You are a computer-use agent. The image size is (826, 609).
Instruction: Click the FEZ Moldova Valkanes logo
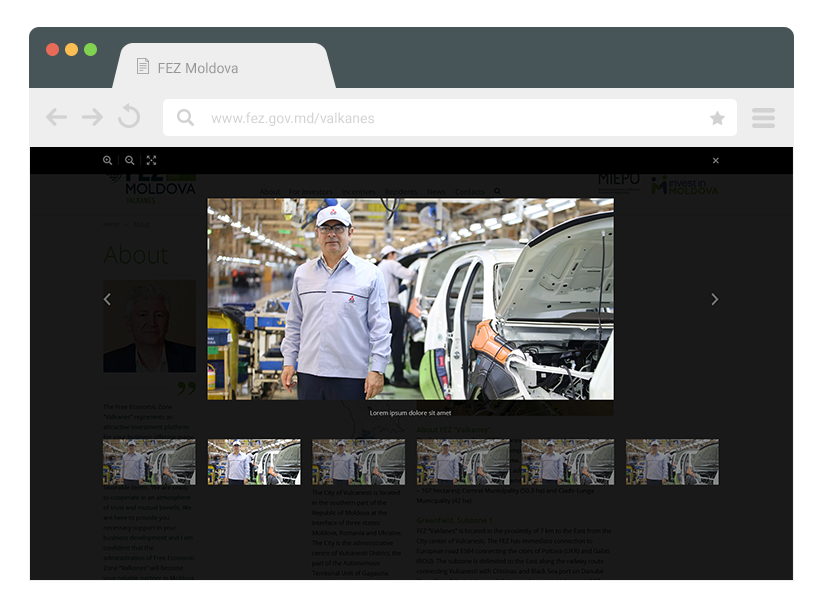[x=151, y=188]
